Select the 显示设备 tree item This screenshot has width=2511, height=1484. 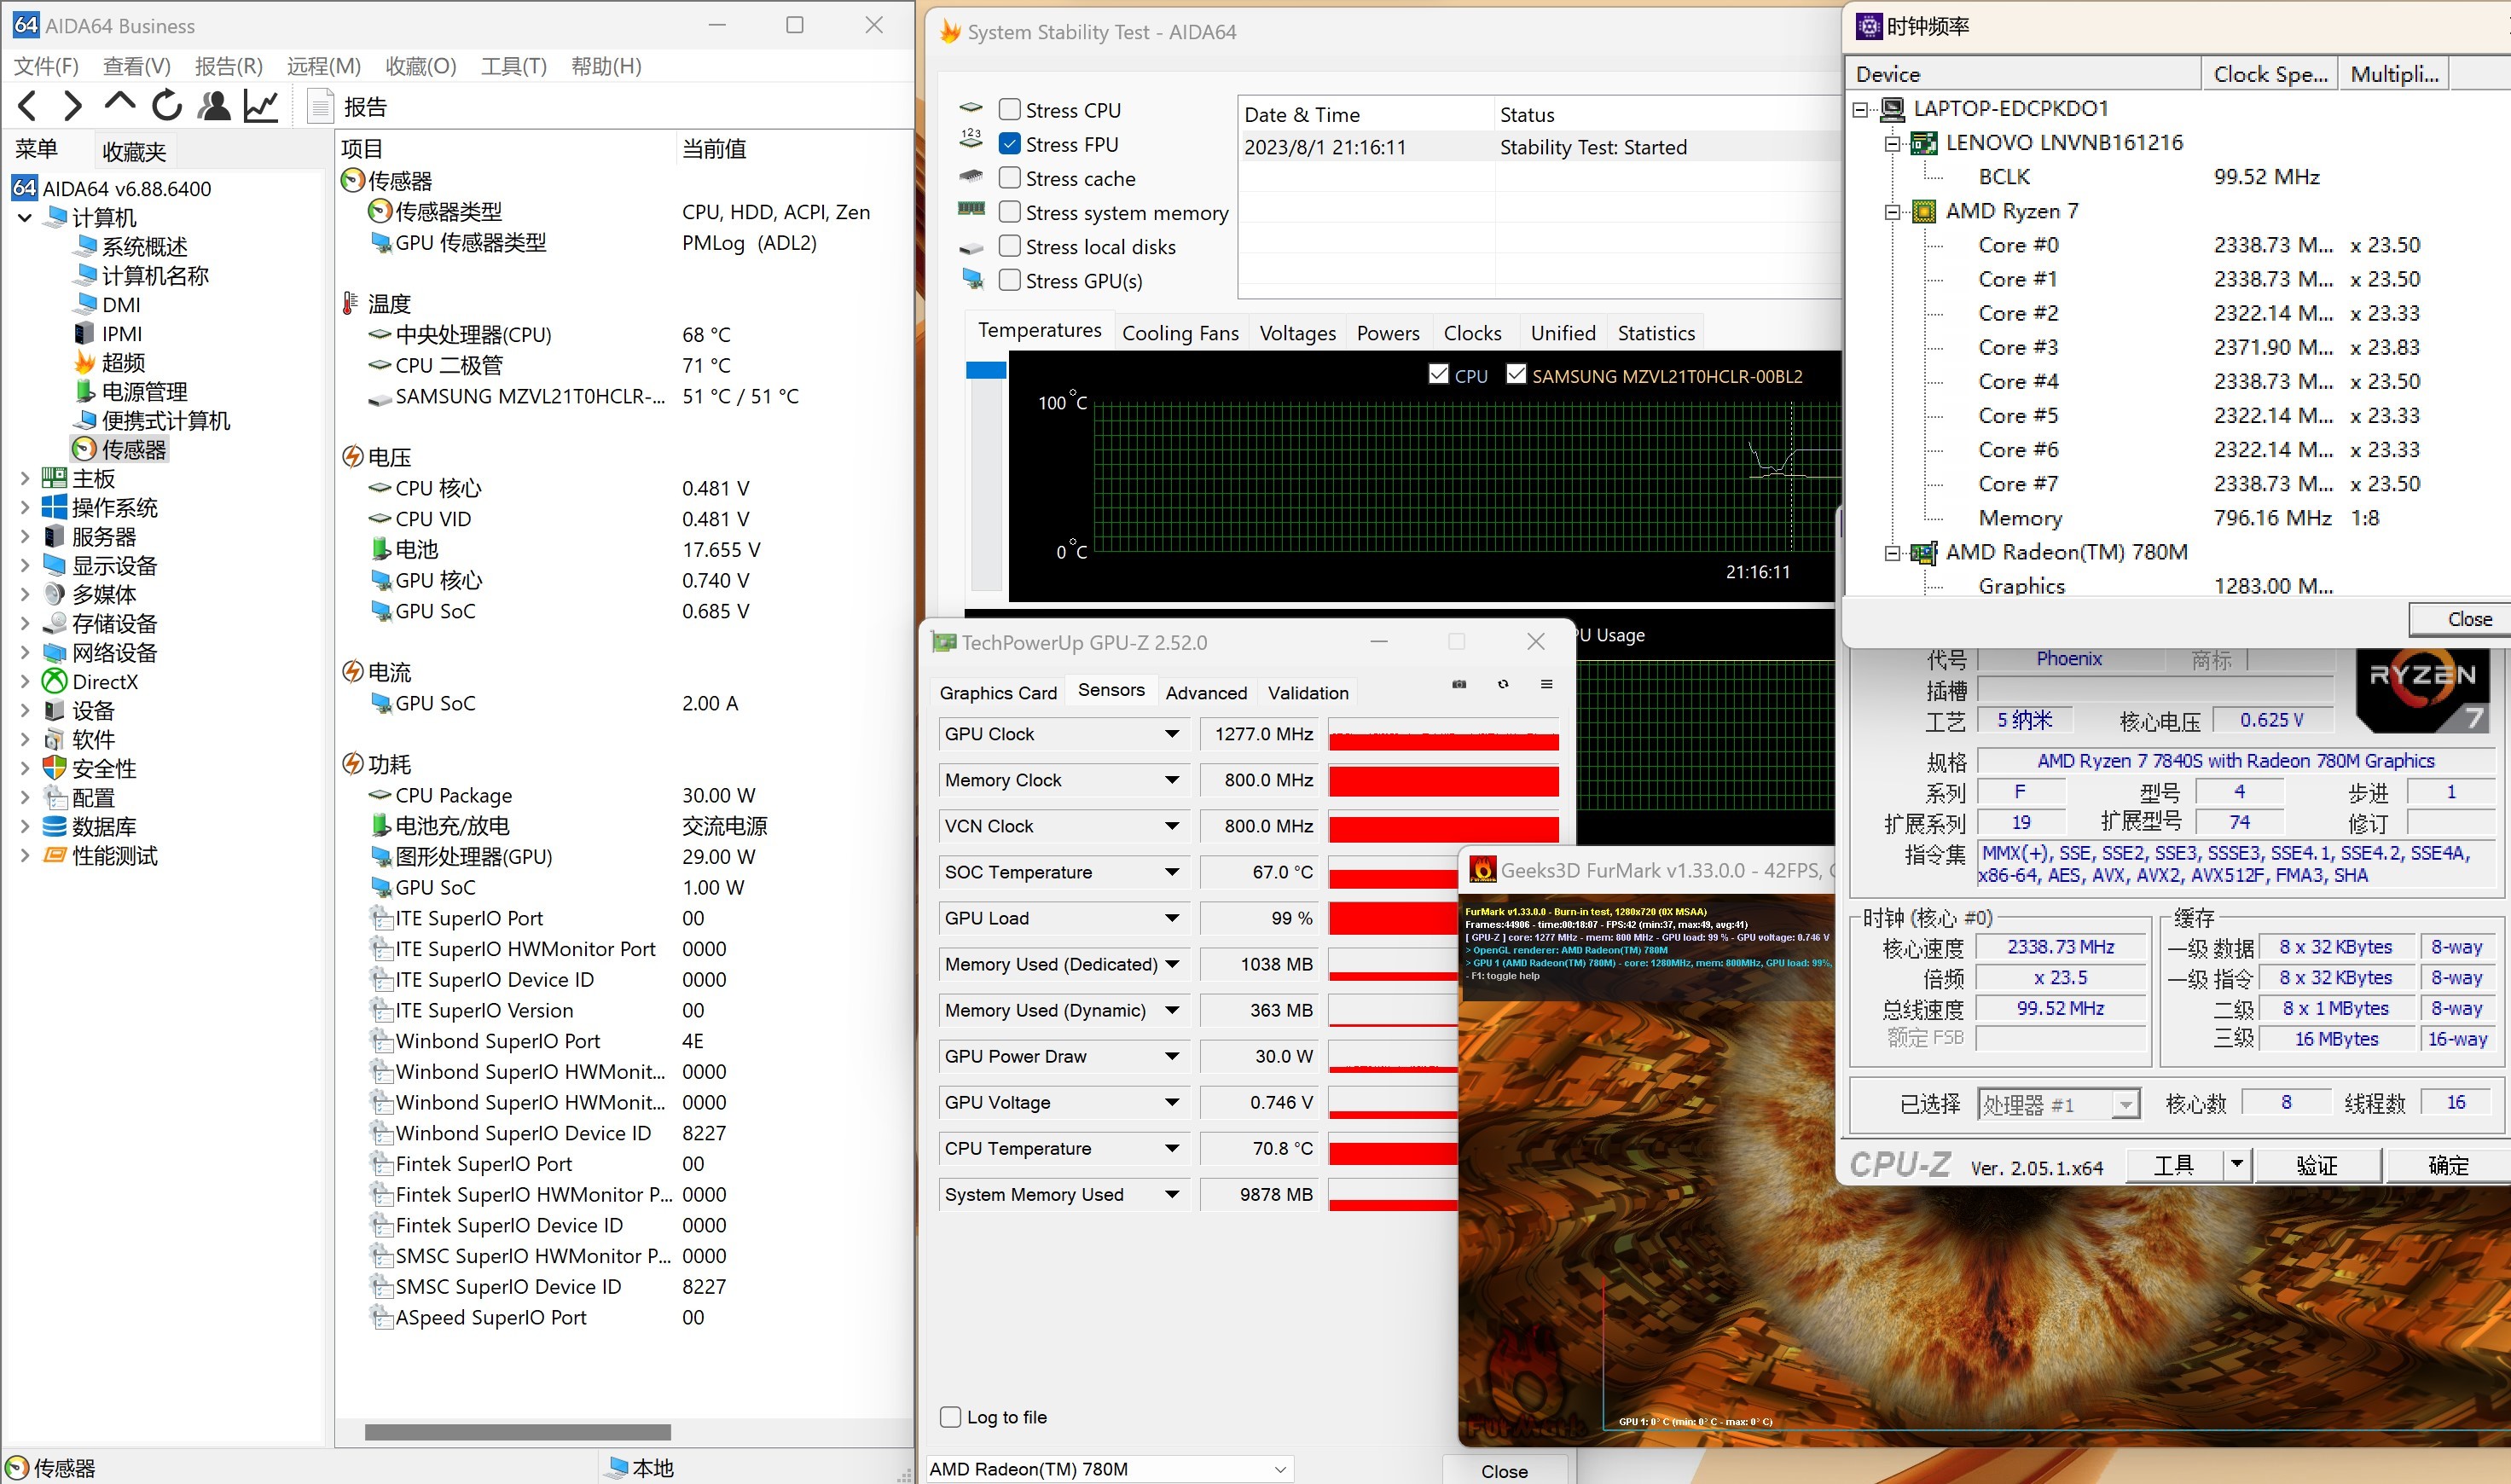114,566
